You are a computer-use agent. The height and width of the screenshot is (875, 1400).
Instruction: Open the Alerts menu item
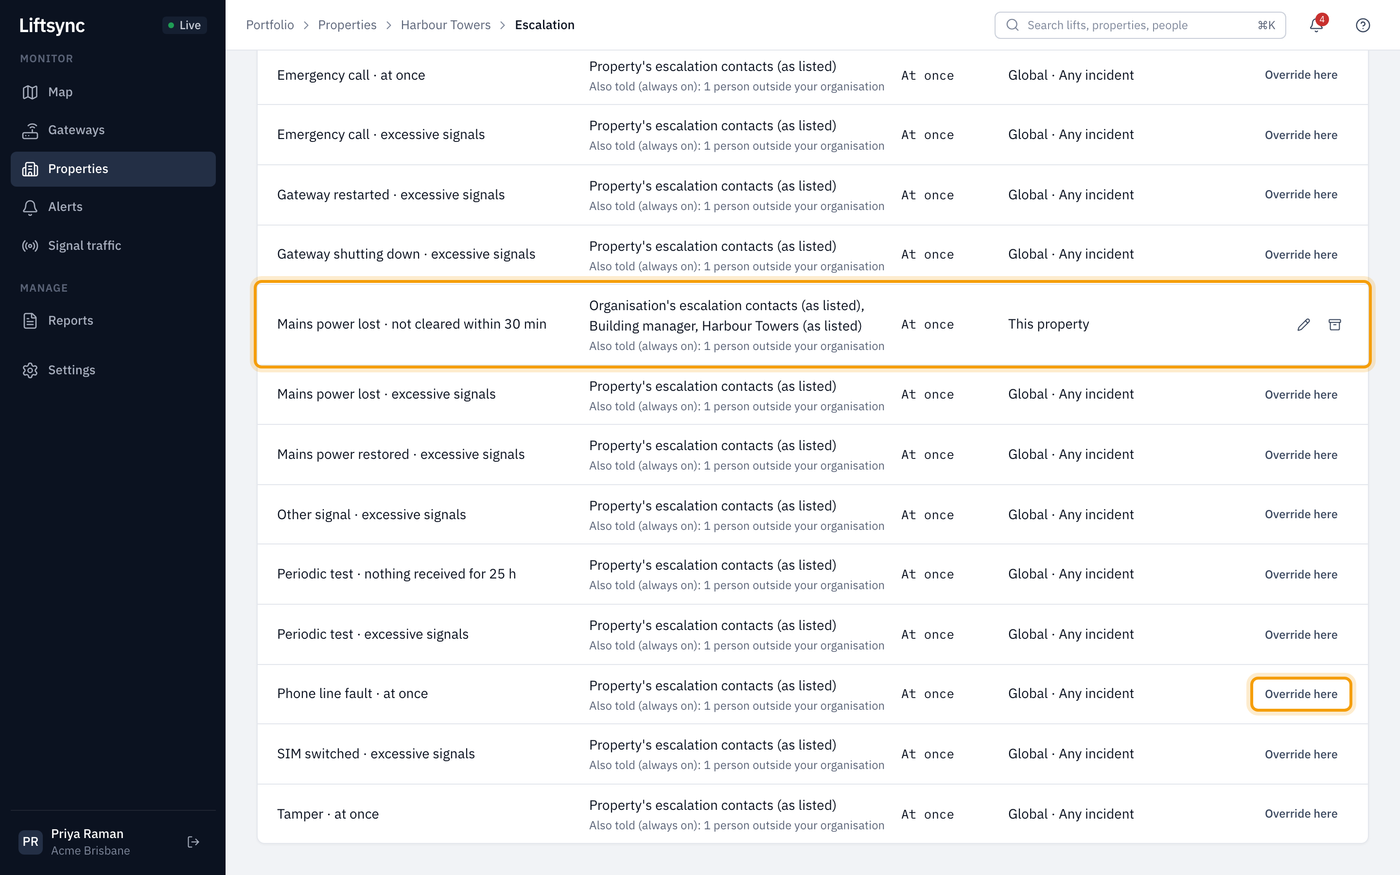(113, 207)
